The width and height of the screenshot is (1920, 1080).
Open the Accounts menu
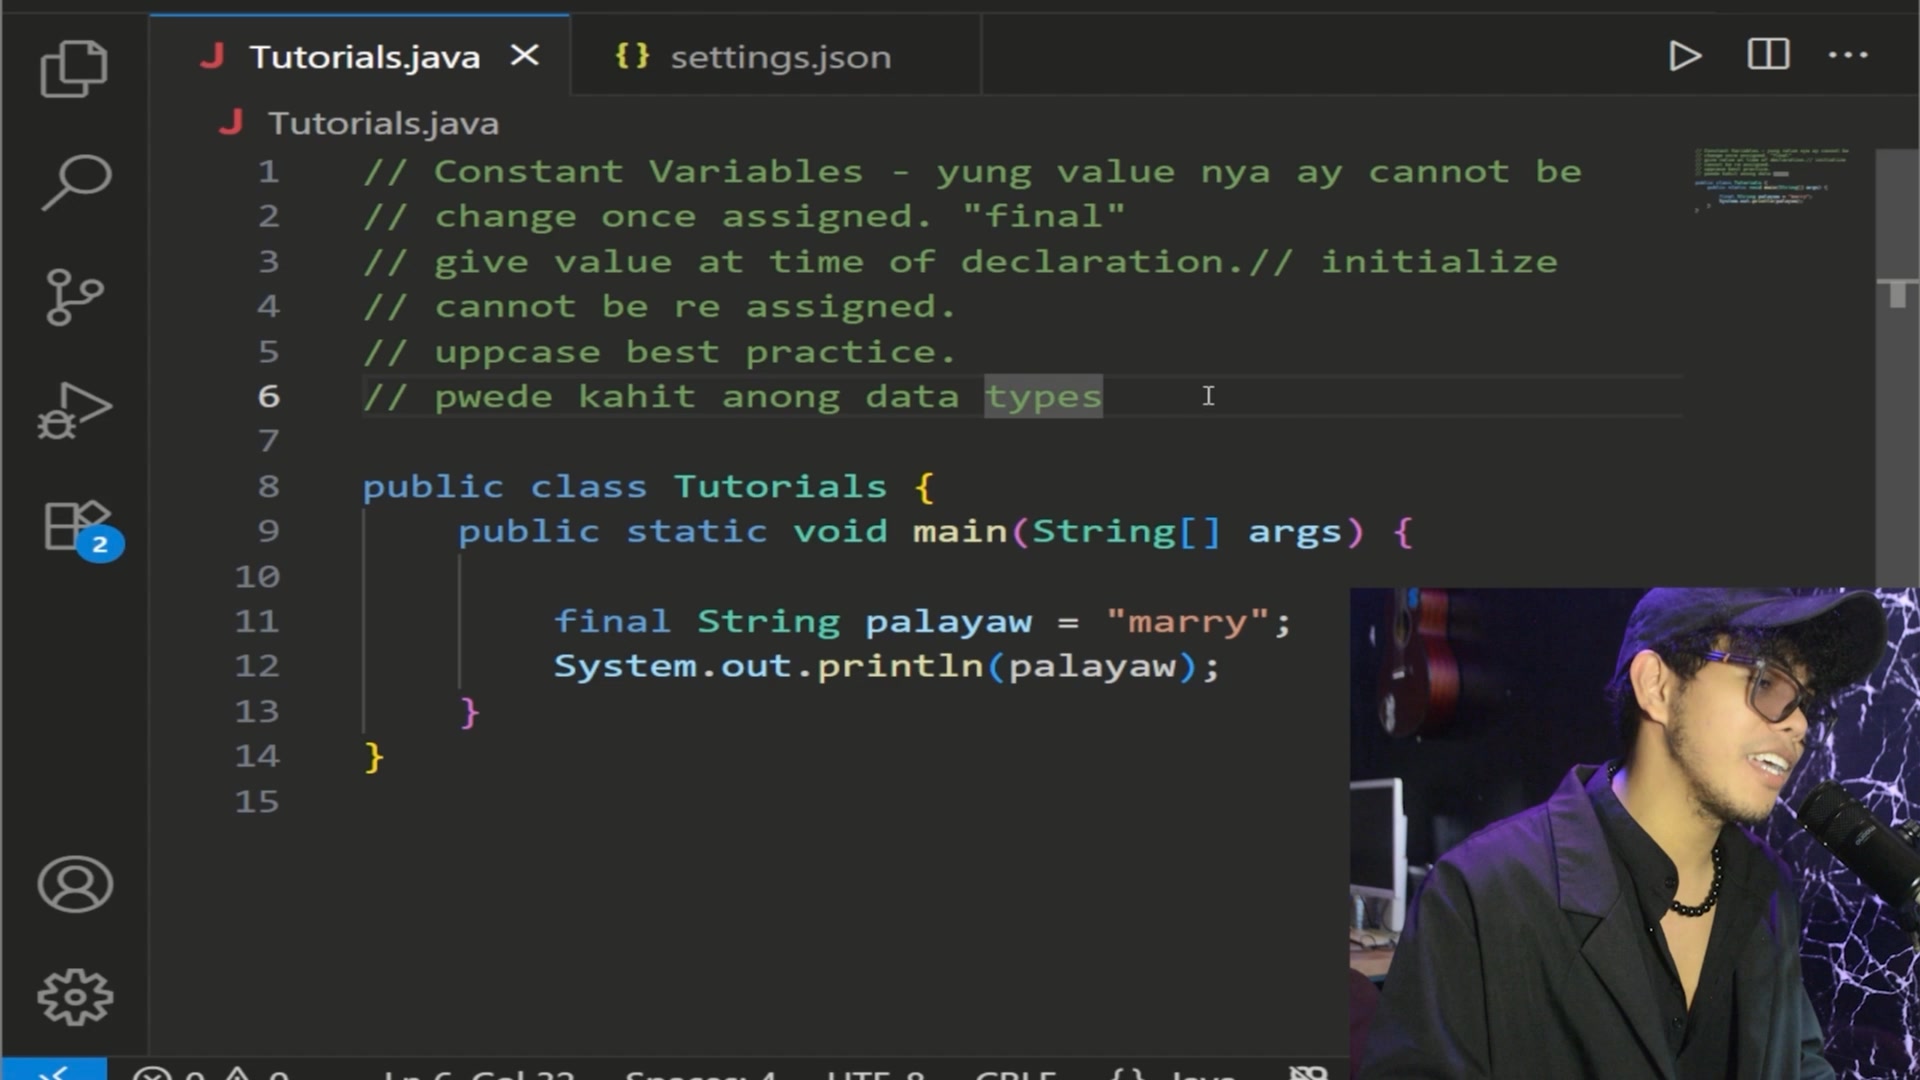pos(75,884)
